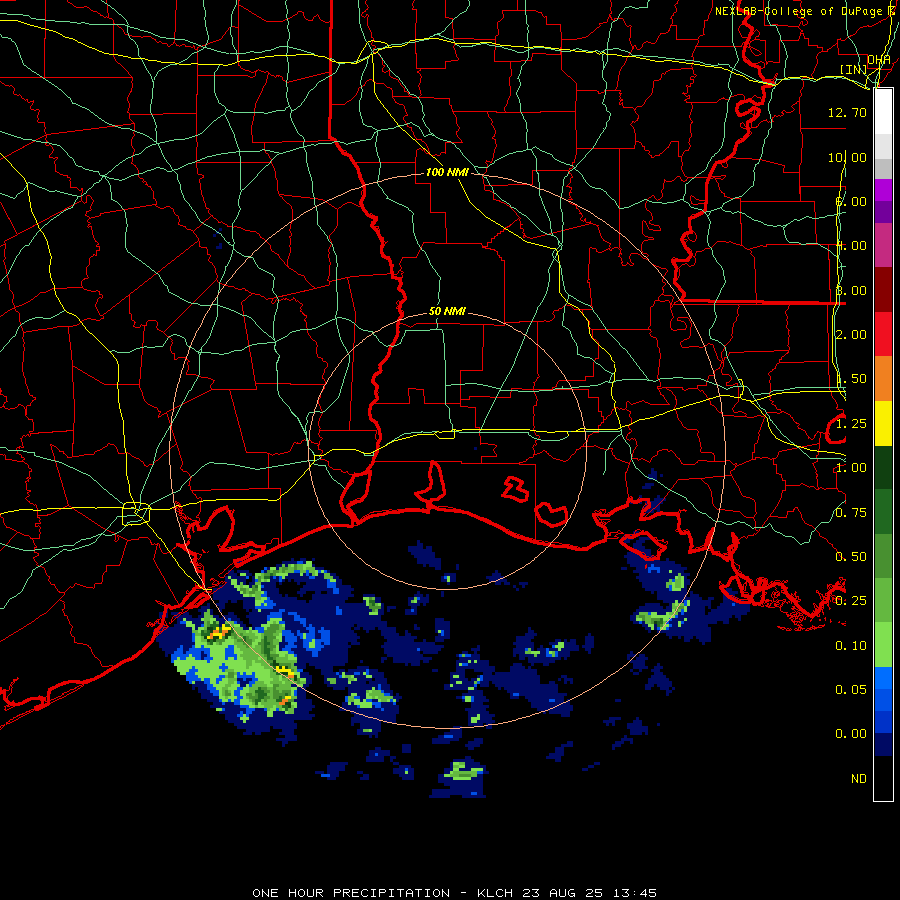900x900 pixels.
Task: Select the darkest green color bar segment
Action: pyautogui.click(x=883, y=467)
